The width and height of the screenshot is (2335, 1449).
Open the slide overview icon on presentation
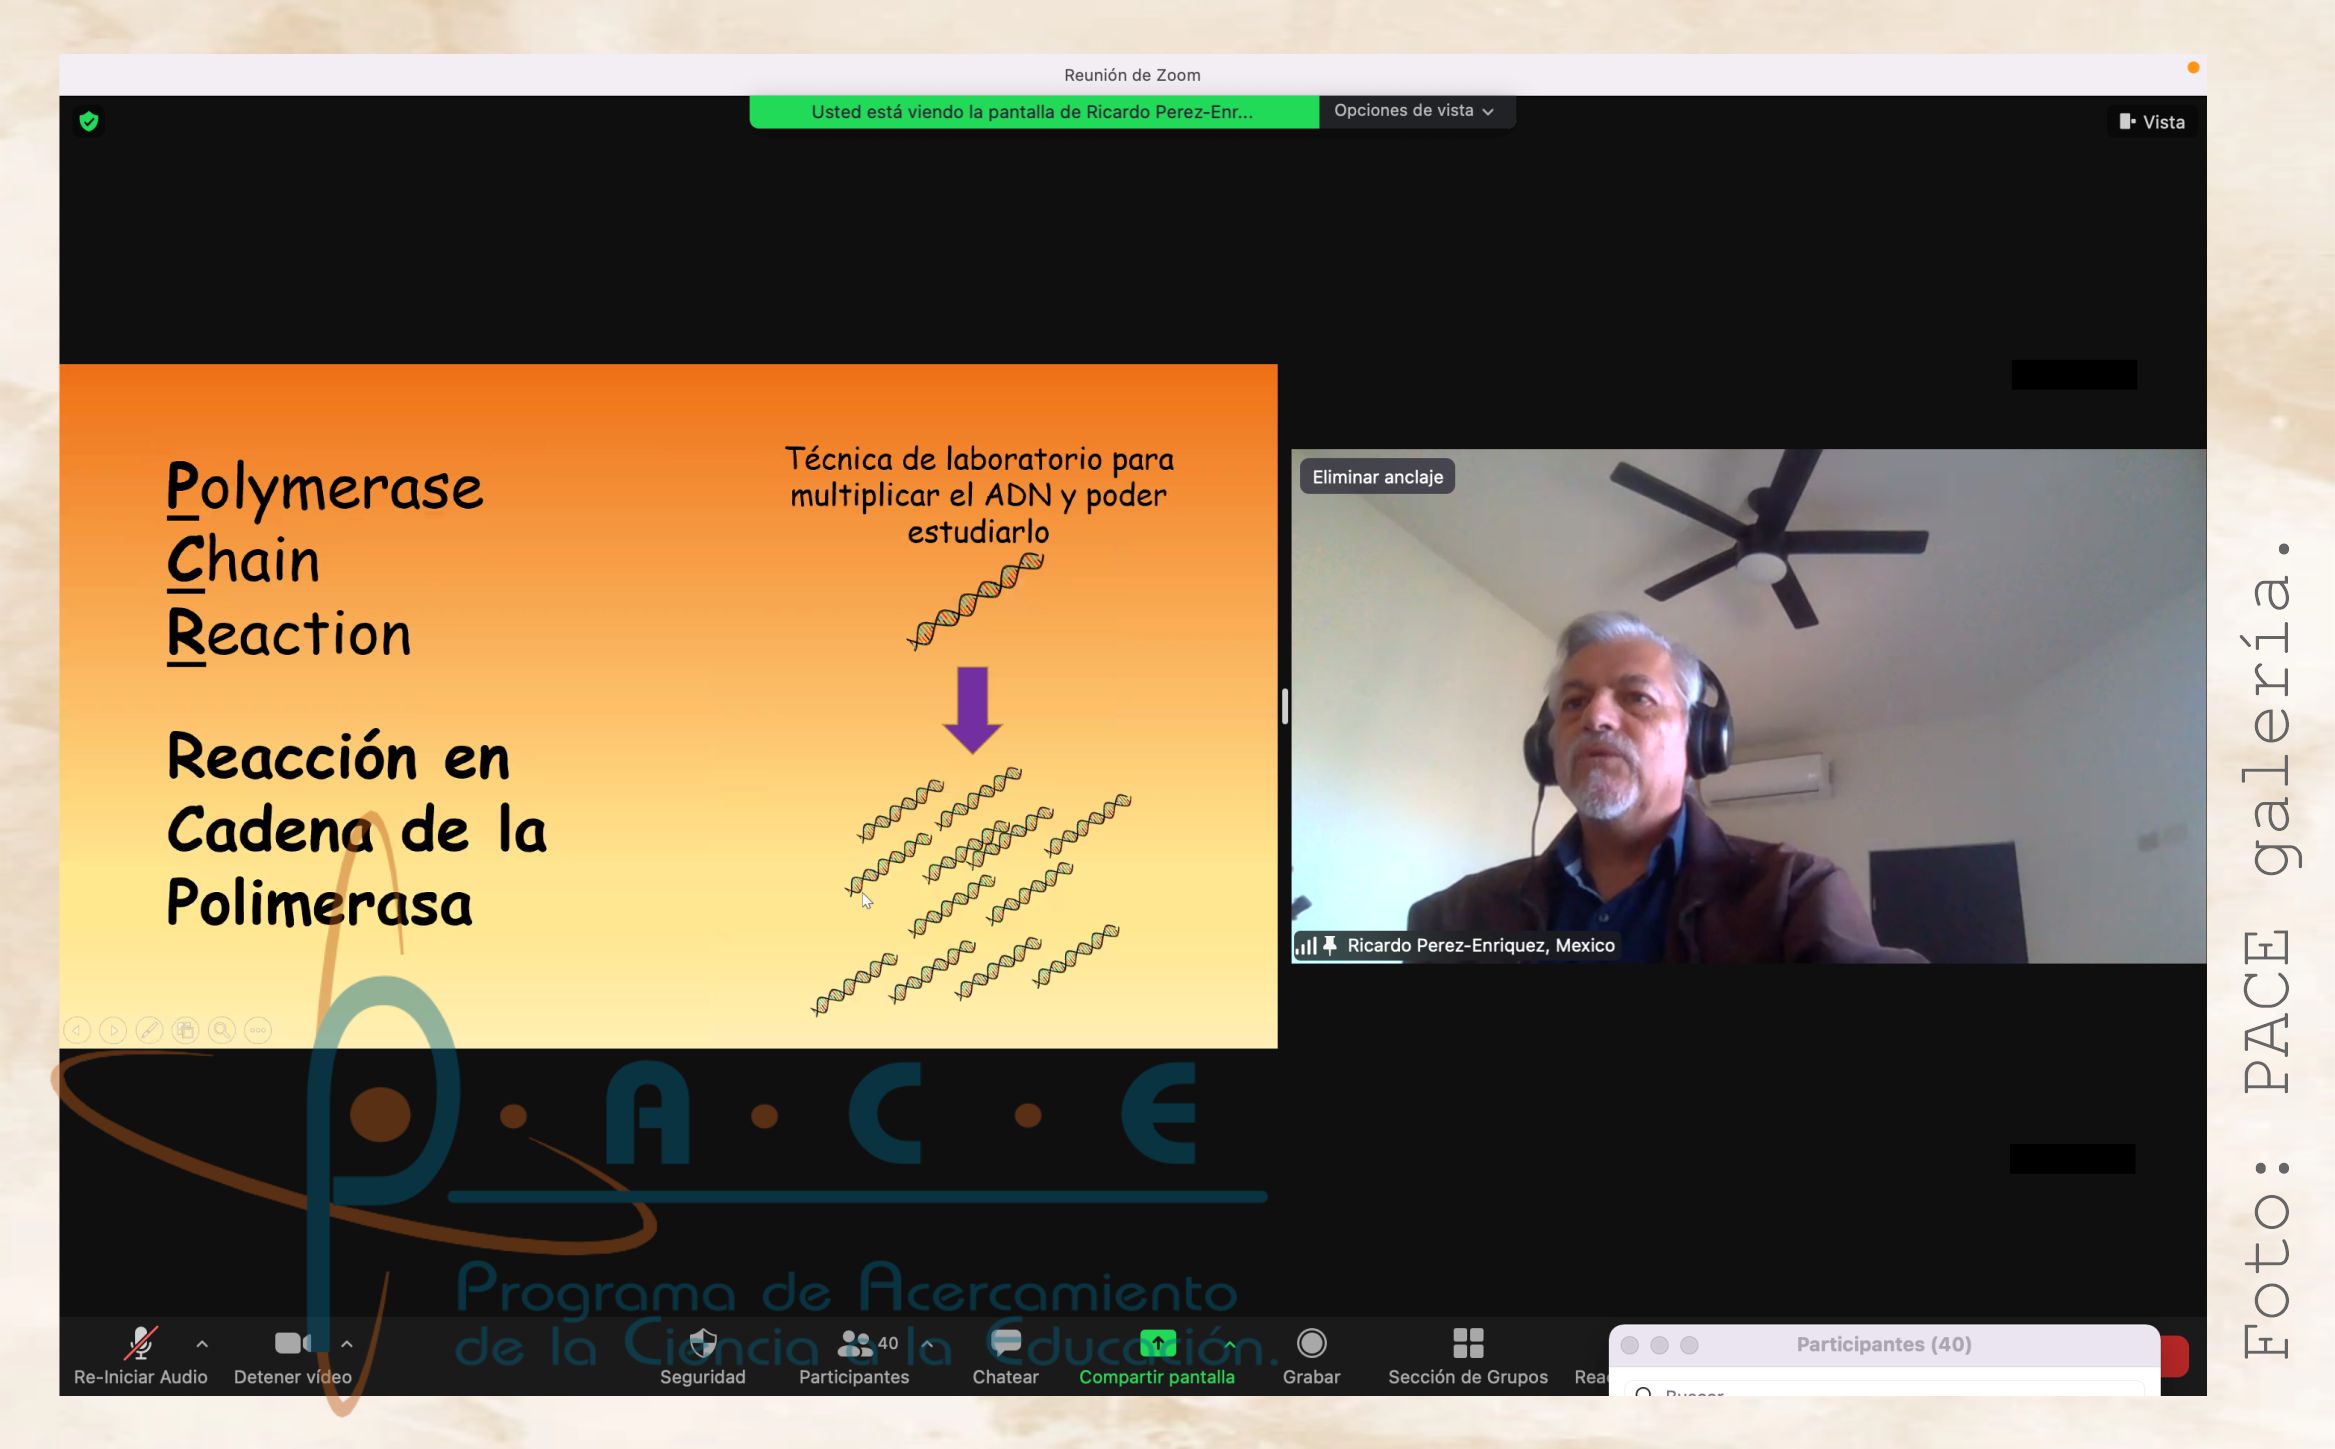tap(185, 1030)
